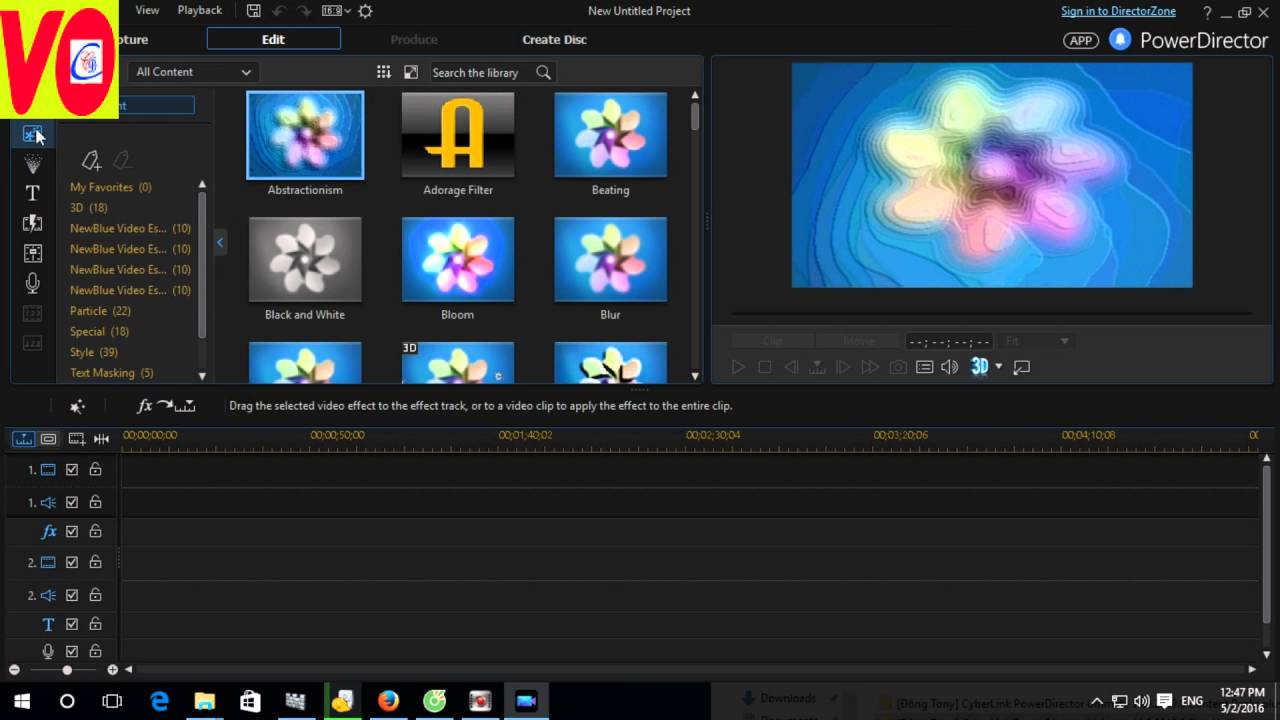Open the Title Room icon

coord(32,193)
